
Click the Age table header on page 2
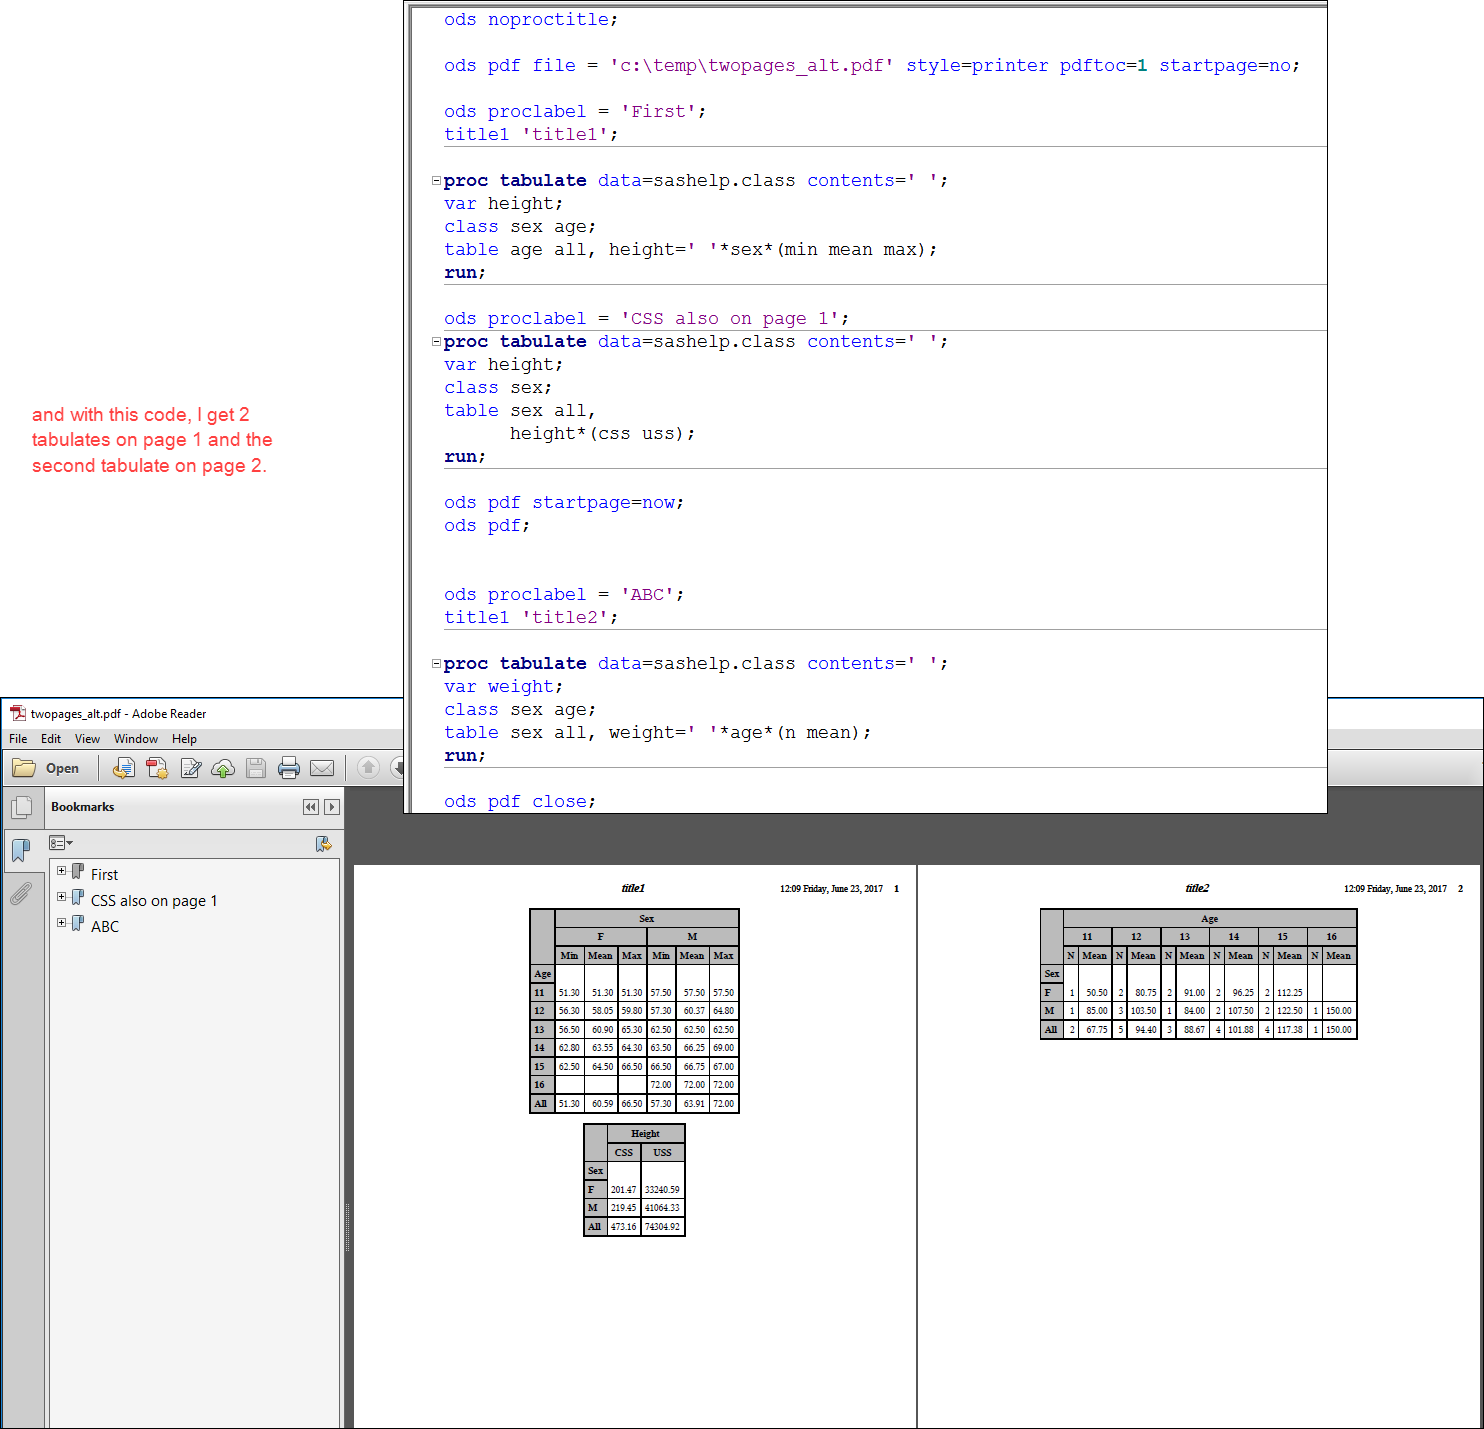point(1210,919)
